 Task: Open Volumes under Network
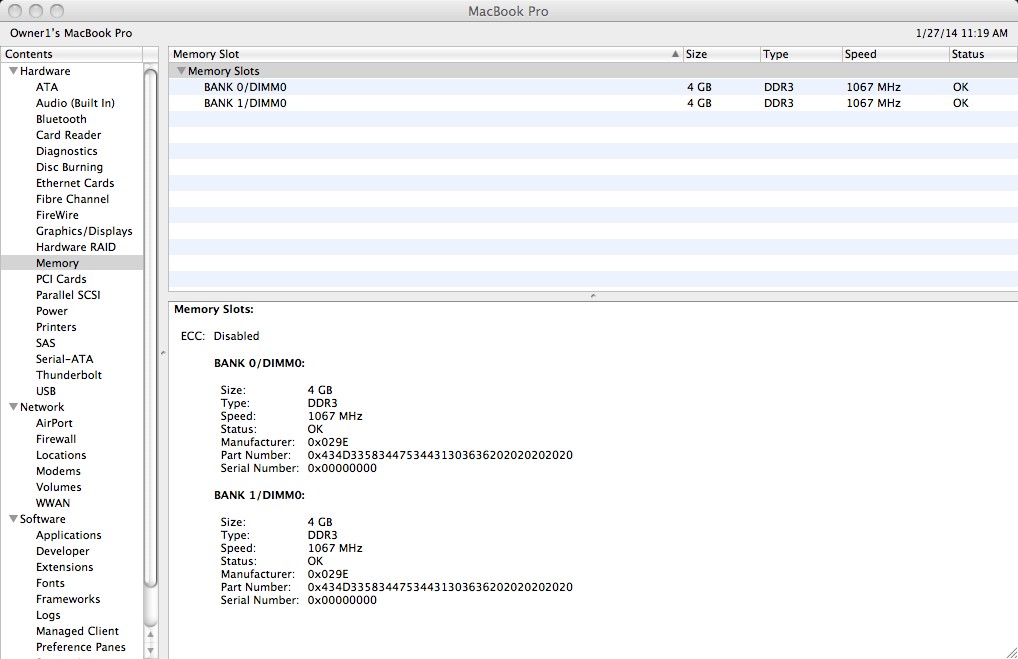pyautogui.click(x=58, y=487)
